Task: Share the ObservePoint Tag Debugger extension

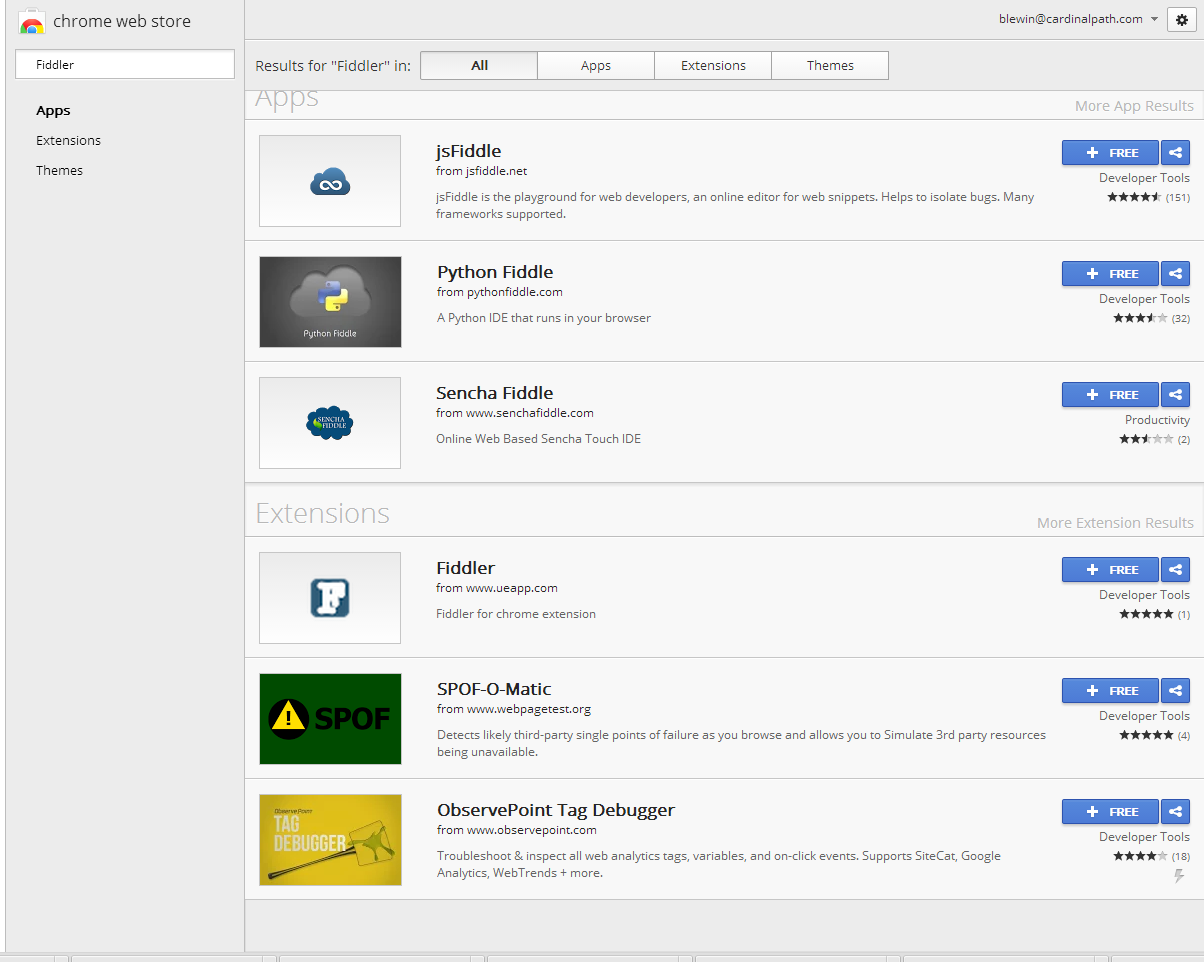Action: click(1175, 811)
